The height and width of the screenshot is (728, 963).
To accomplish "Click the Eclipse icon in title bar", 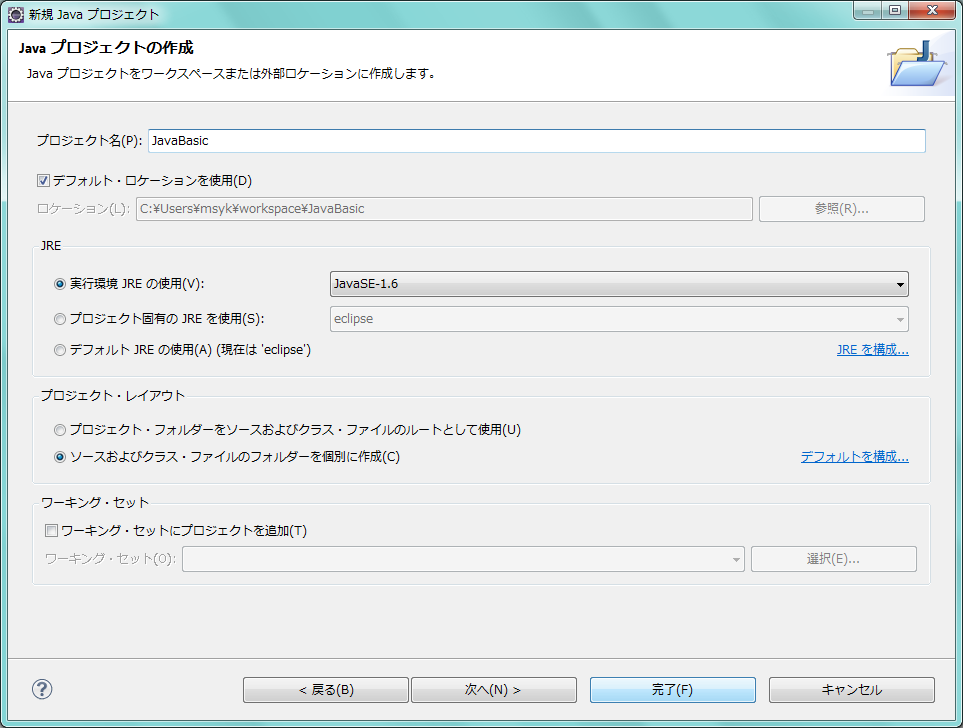I will coord(16,14).
